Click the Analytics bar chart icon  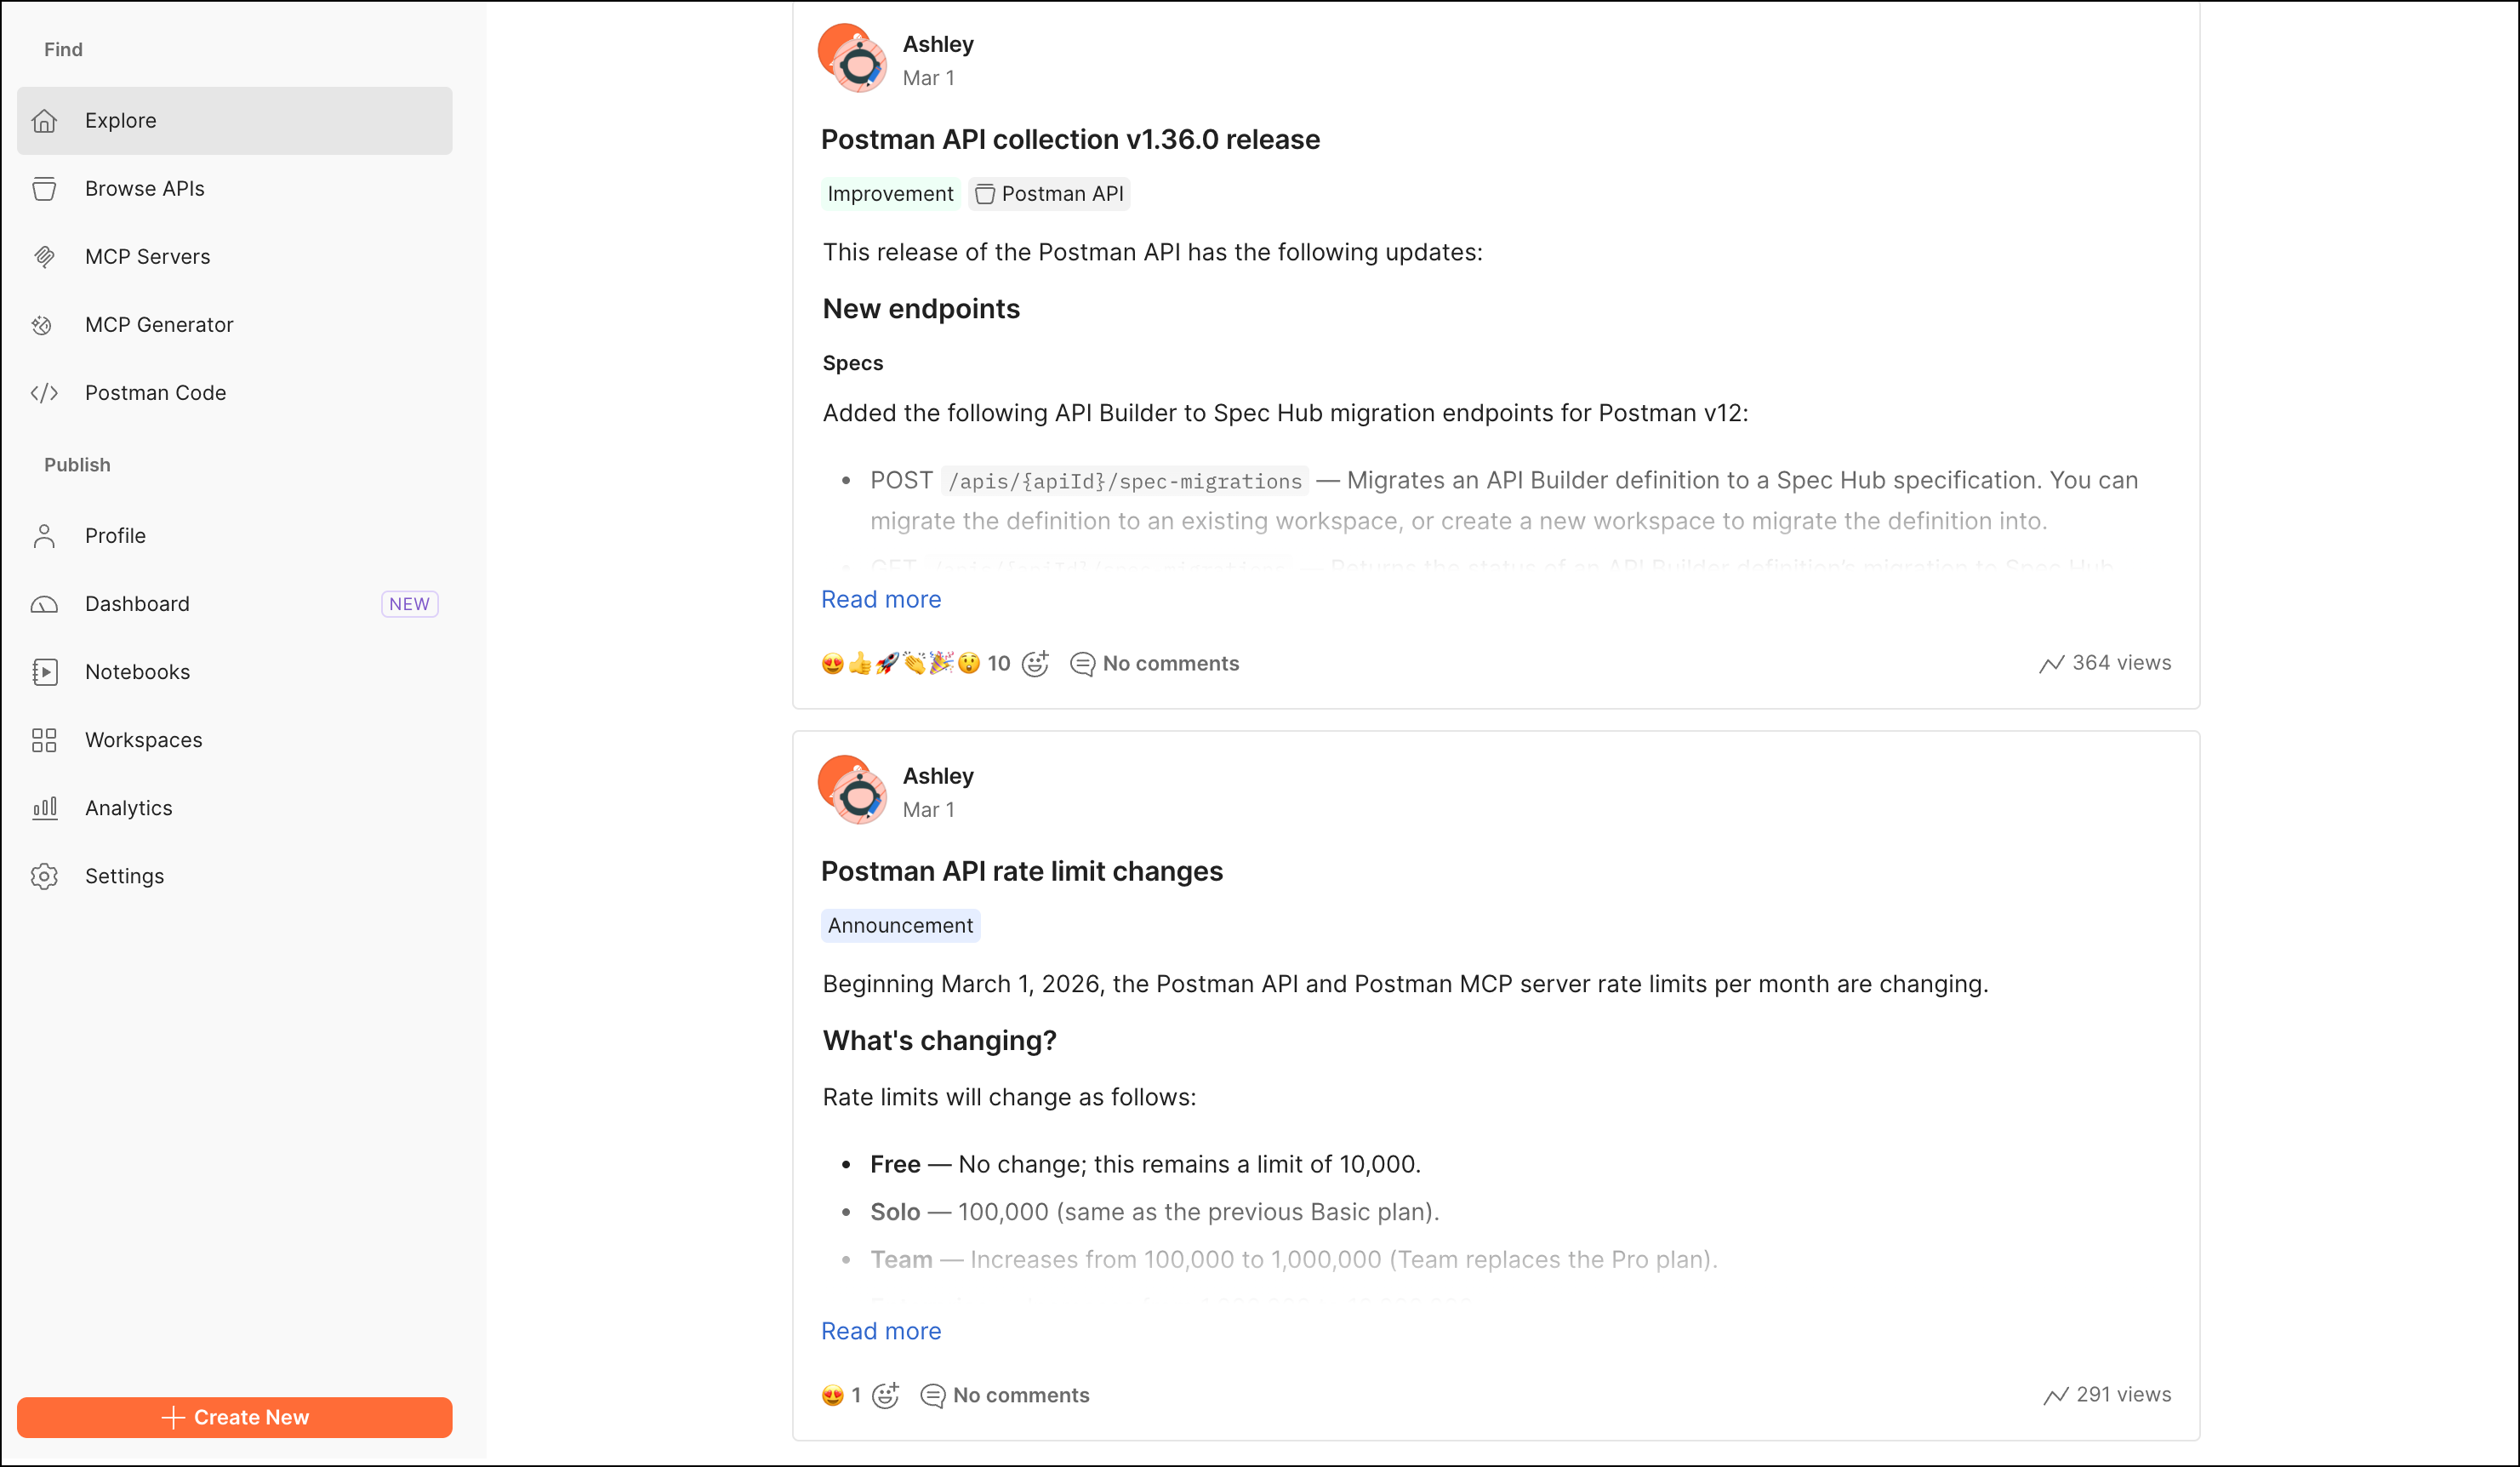click(x=44, y=808)
